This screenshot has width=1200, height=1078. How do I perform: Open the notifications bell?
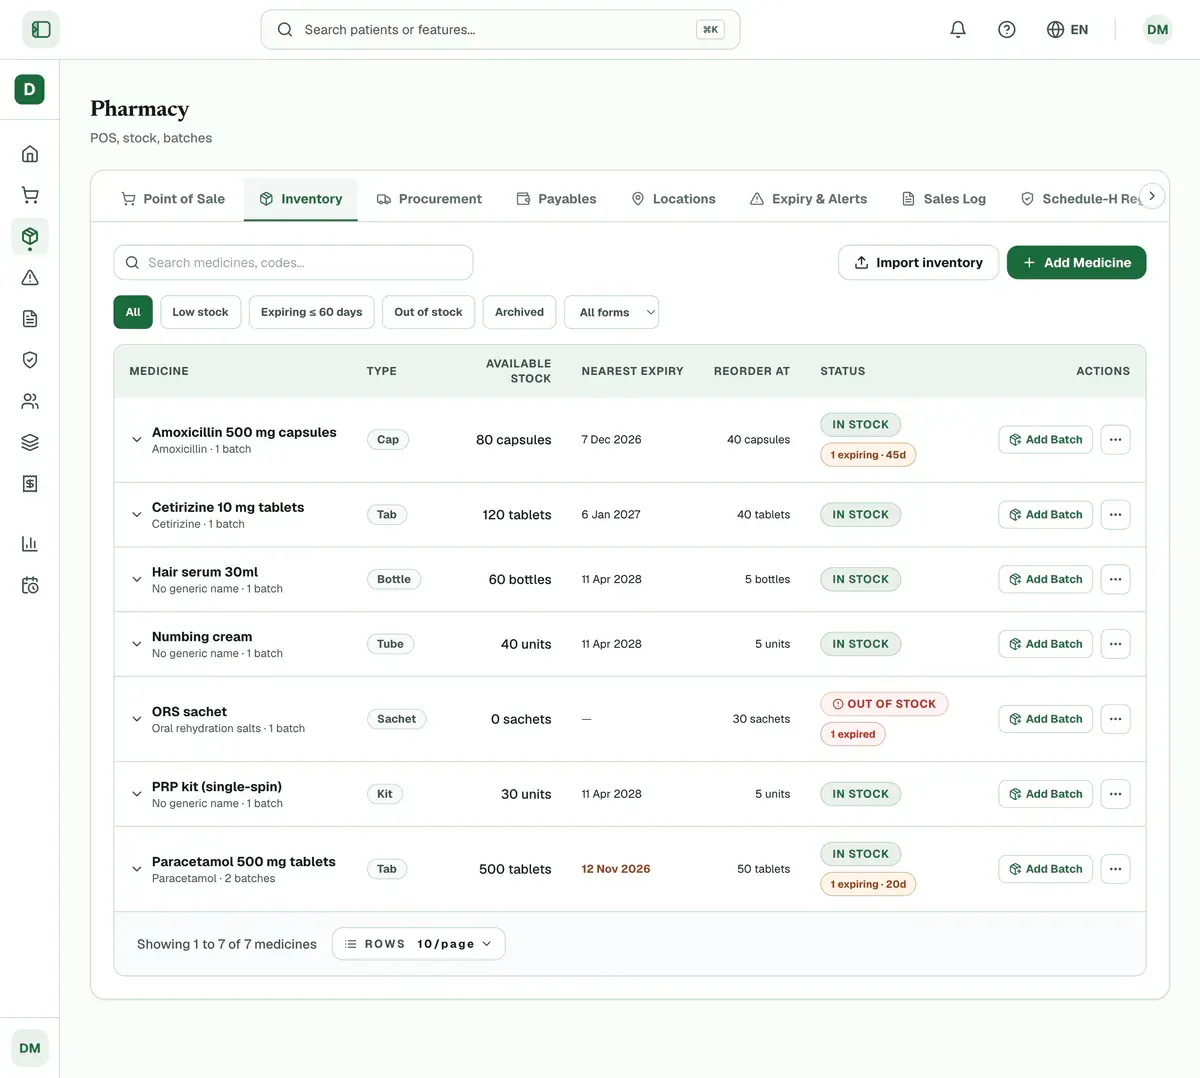tap(958, 30)
